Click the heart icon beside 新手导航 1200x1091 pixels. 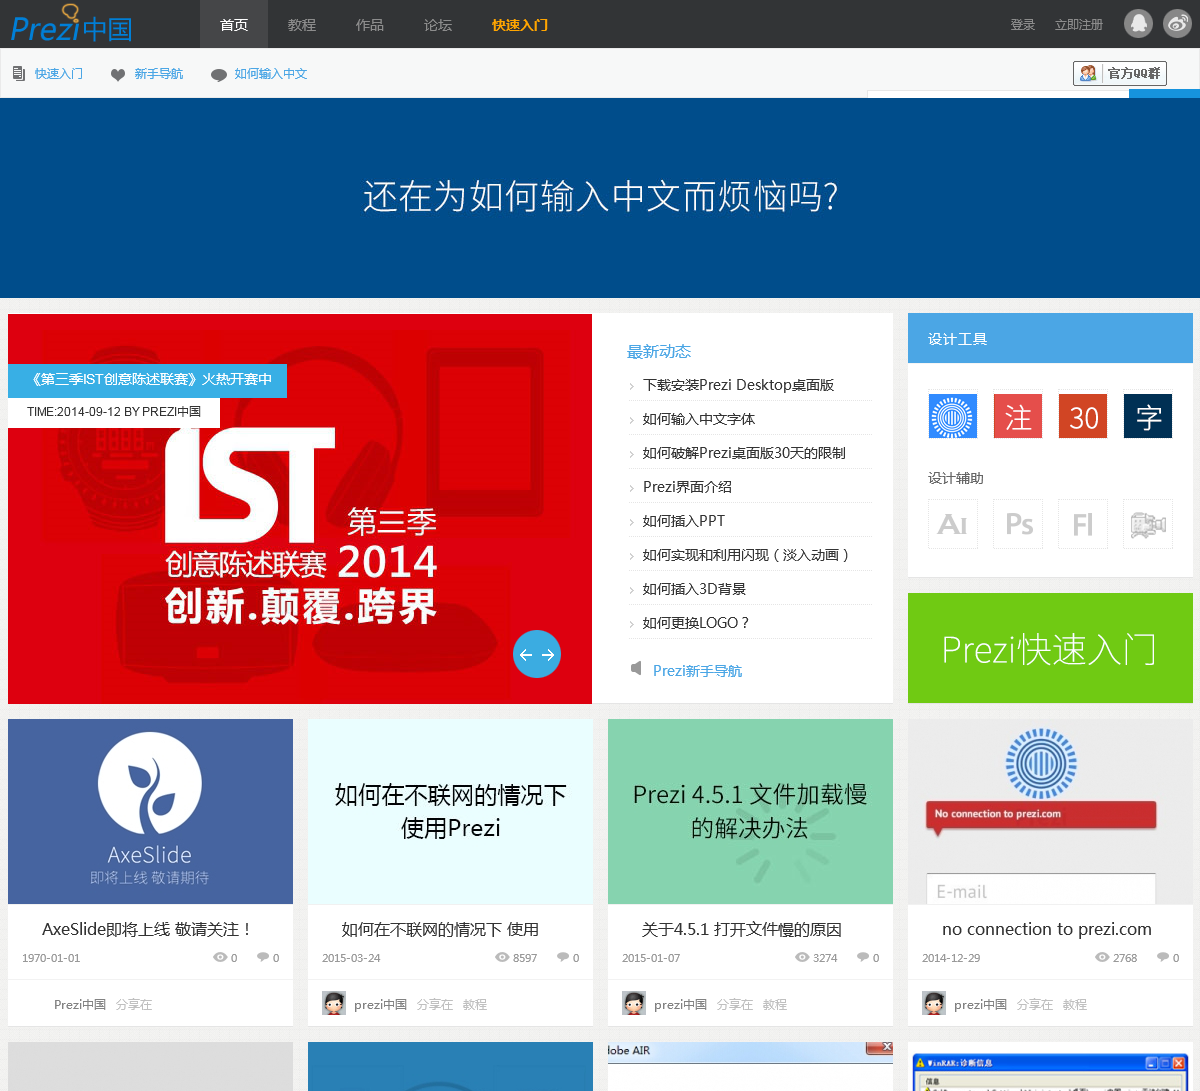[118, 75]
